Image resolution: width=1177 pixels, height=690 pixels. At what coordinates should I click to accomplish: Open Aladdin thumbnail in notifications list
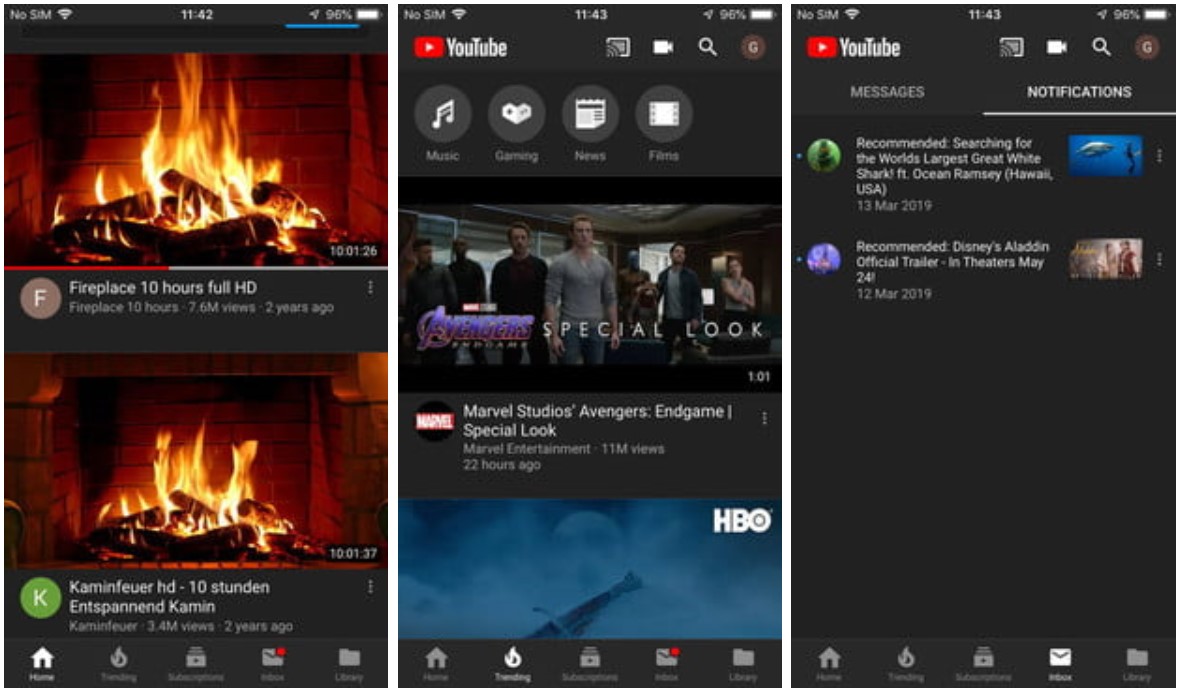tap(1105, 259)
